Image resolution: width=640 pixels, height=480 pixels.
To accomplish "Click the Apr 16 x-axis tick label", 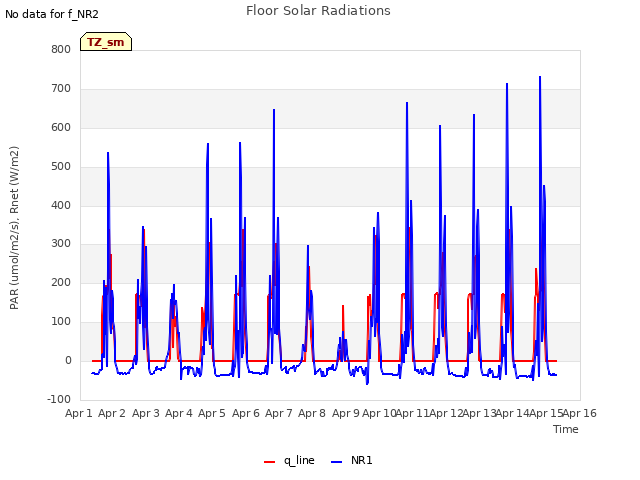I will [580, 413].
